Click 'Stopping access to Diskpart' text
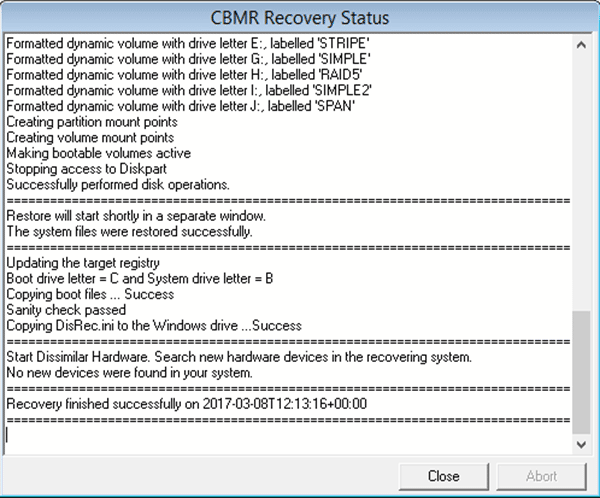Viewport: 600px width, 498px height. coord(86,169)
